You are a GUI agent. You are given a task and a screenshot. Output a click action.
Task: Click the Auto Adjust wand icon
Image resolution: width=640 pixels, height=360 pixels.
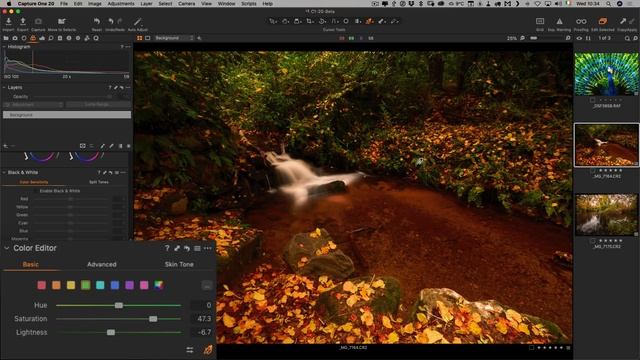[x=138, y=21]
